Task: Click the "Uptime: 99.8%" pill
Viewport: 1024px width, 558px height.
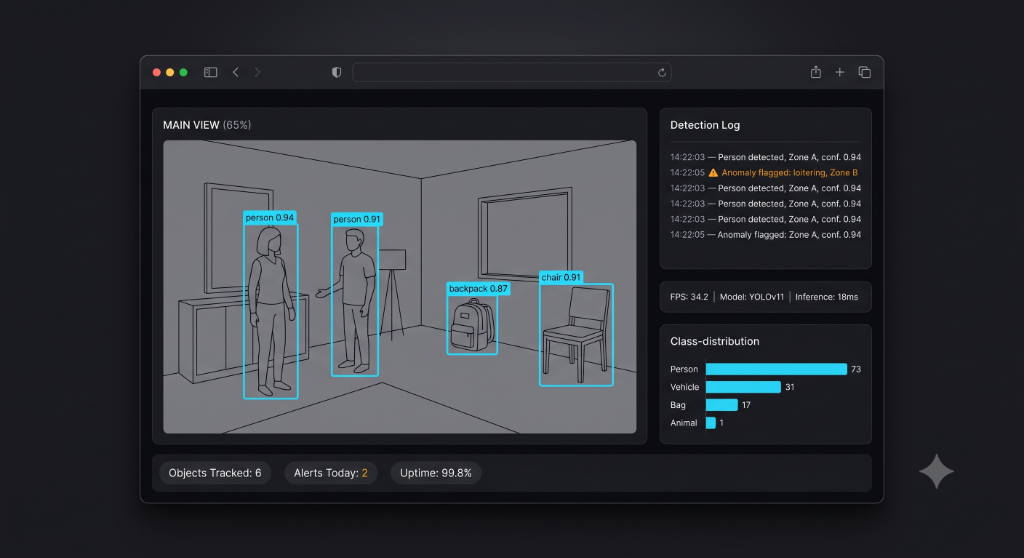Action: click(436, 473)
